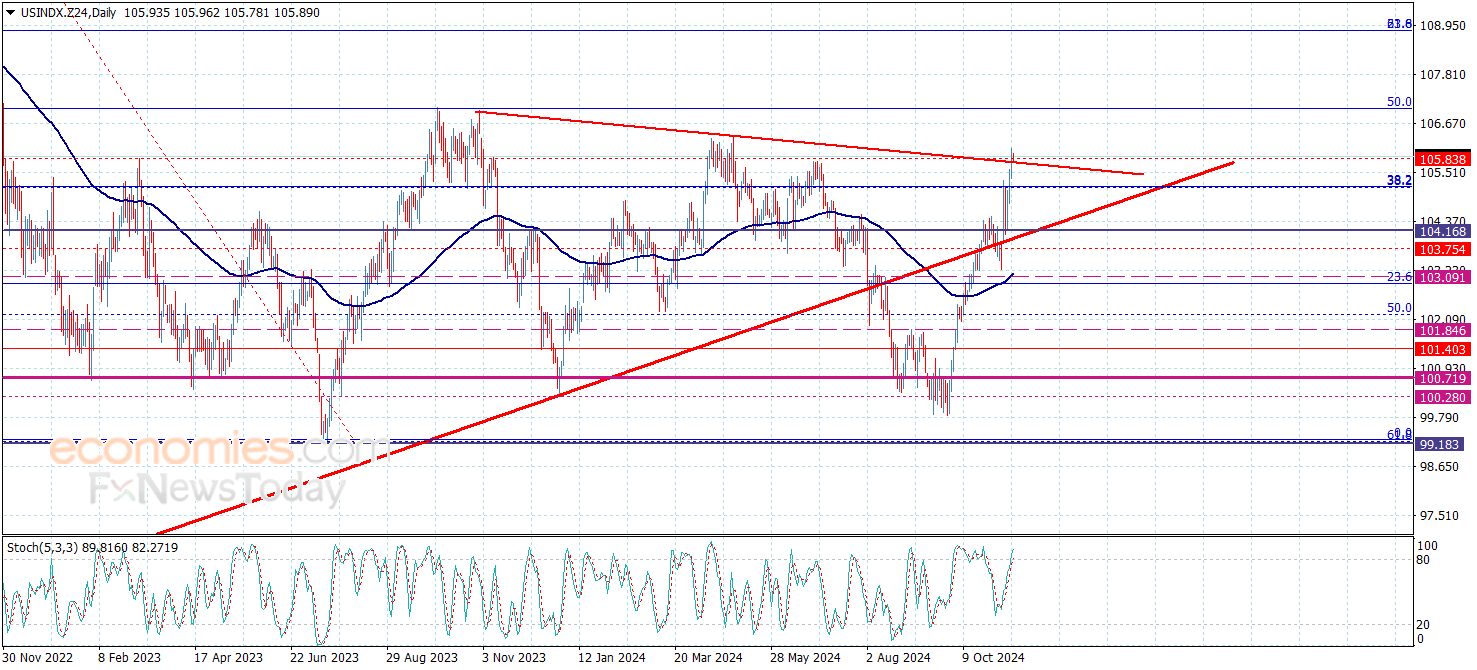Click the dark blue 104.168 price label

click(x=1442, y=231)
